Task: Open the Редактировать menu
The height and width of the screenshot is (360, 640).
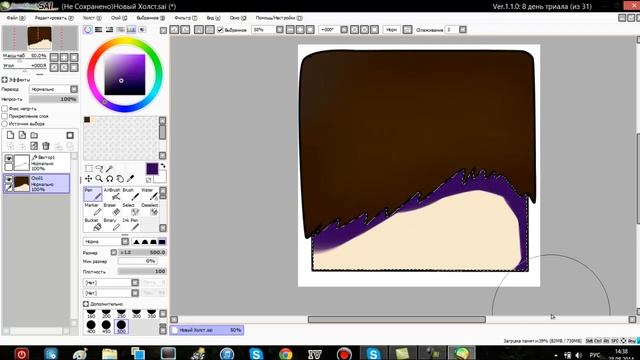Action: (x=54, y=18)
